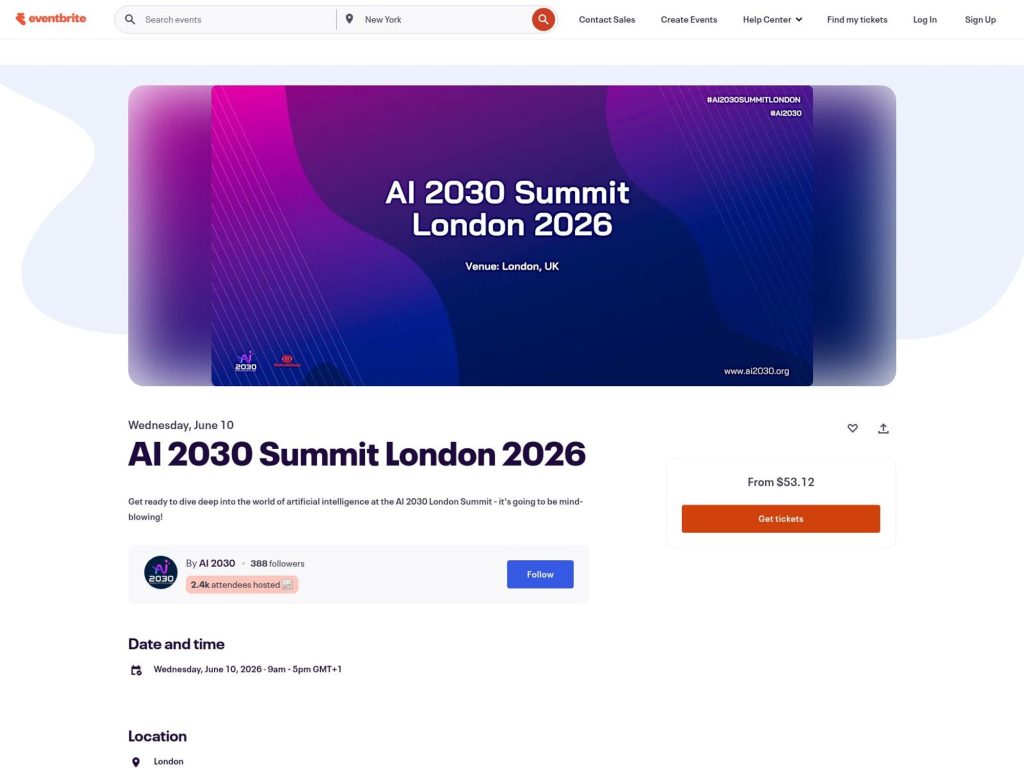1024x768 pixels.
Task: Click the calendar icon under Date and time
Action: tap(136, 669)
